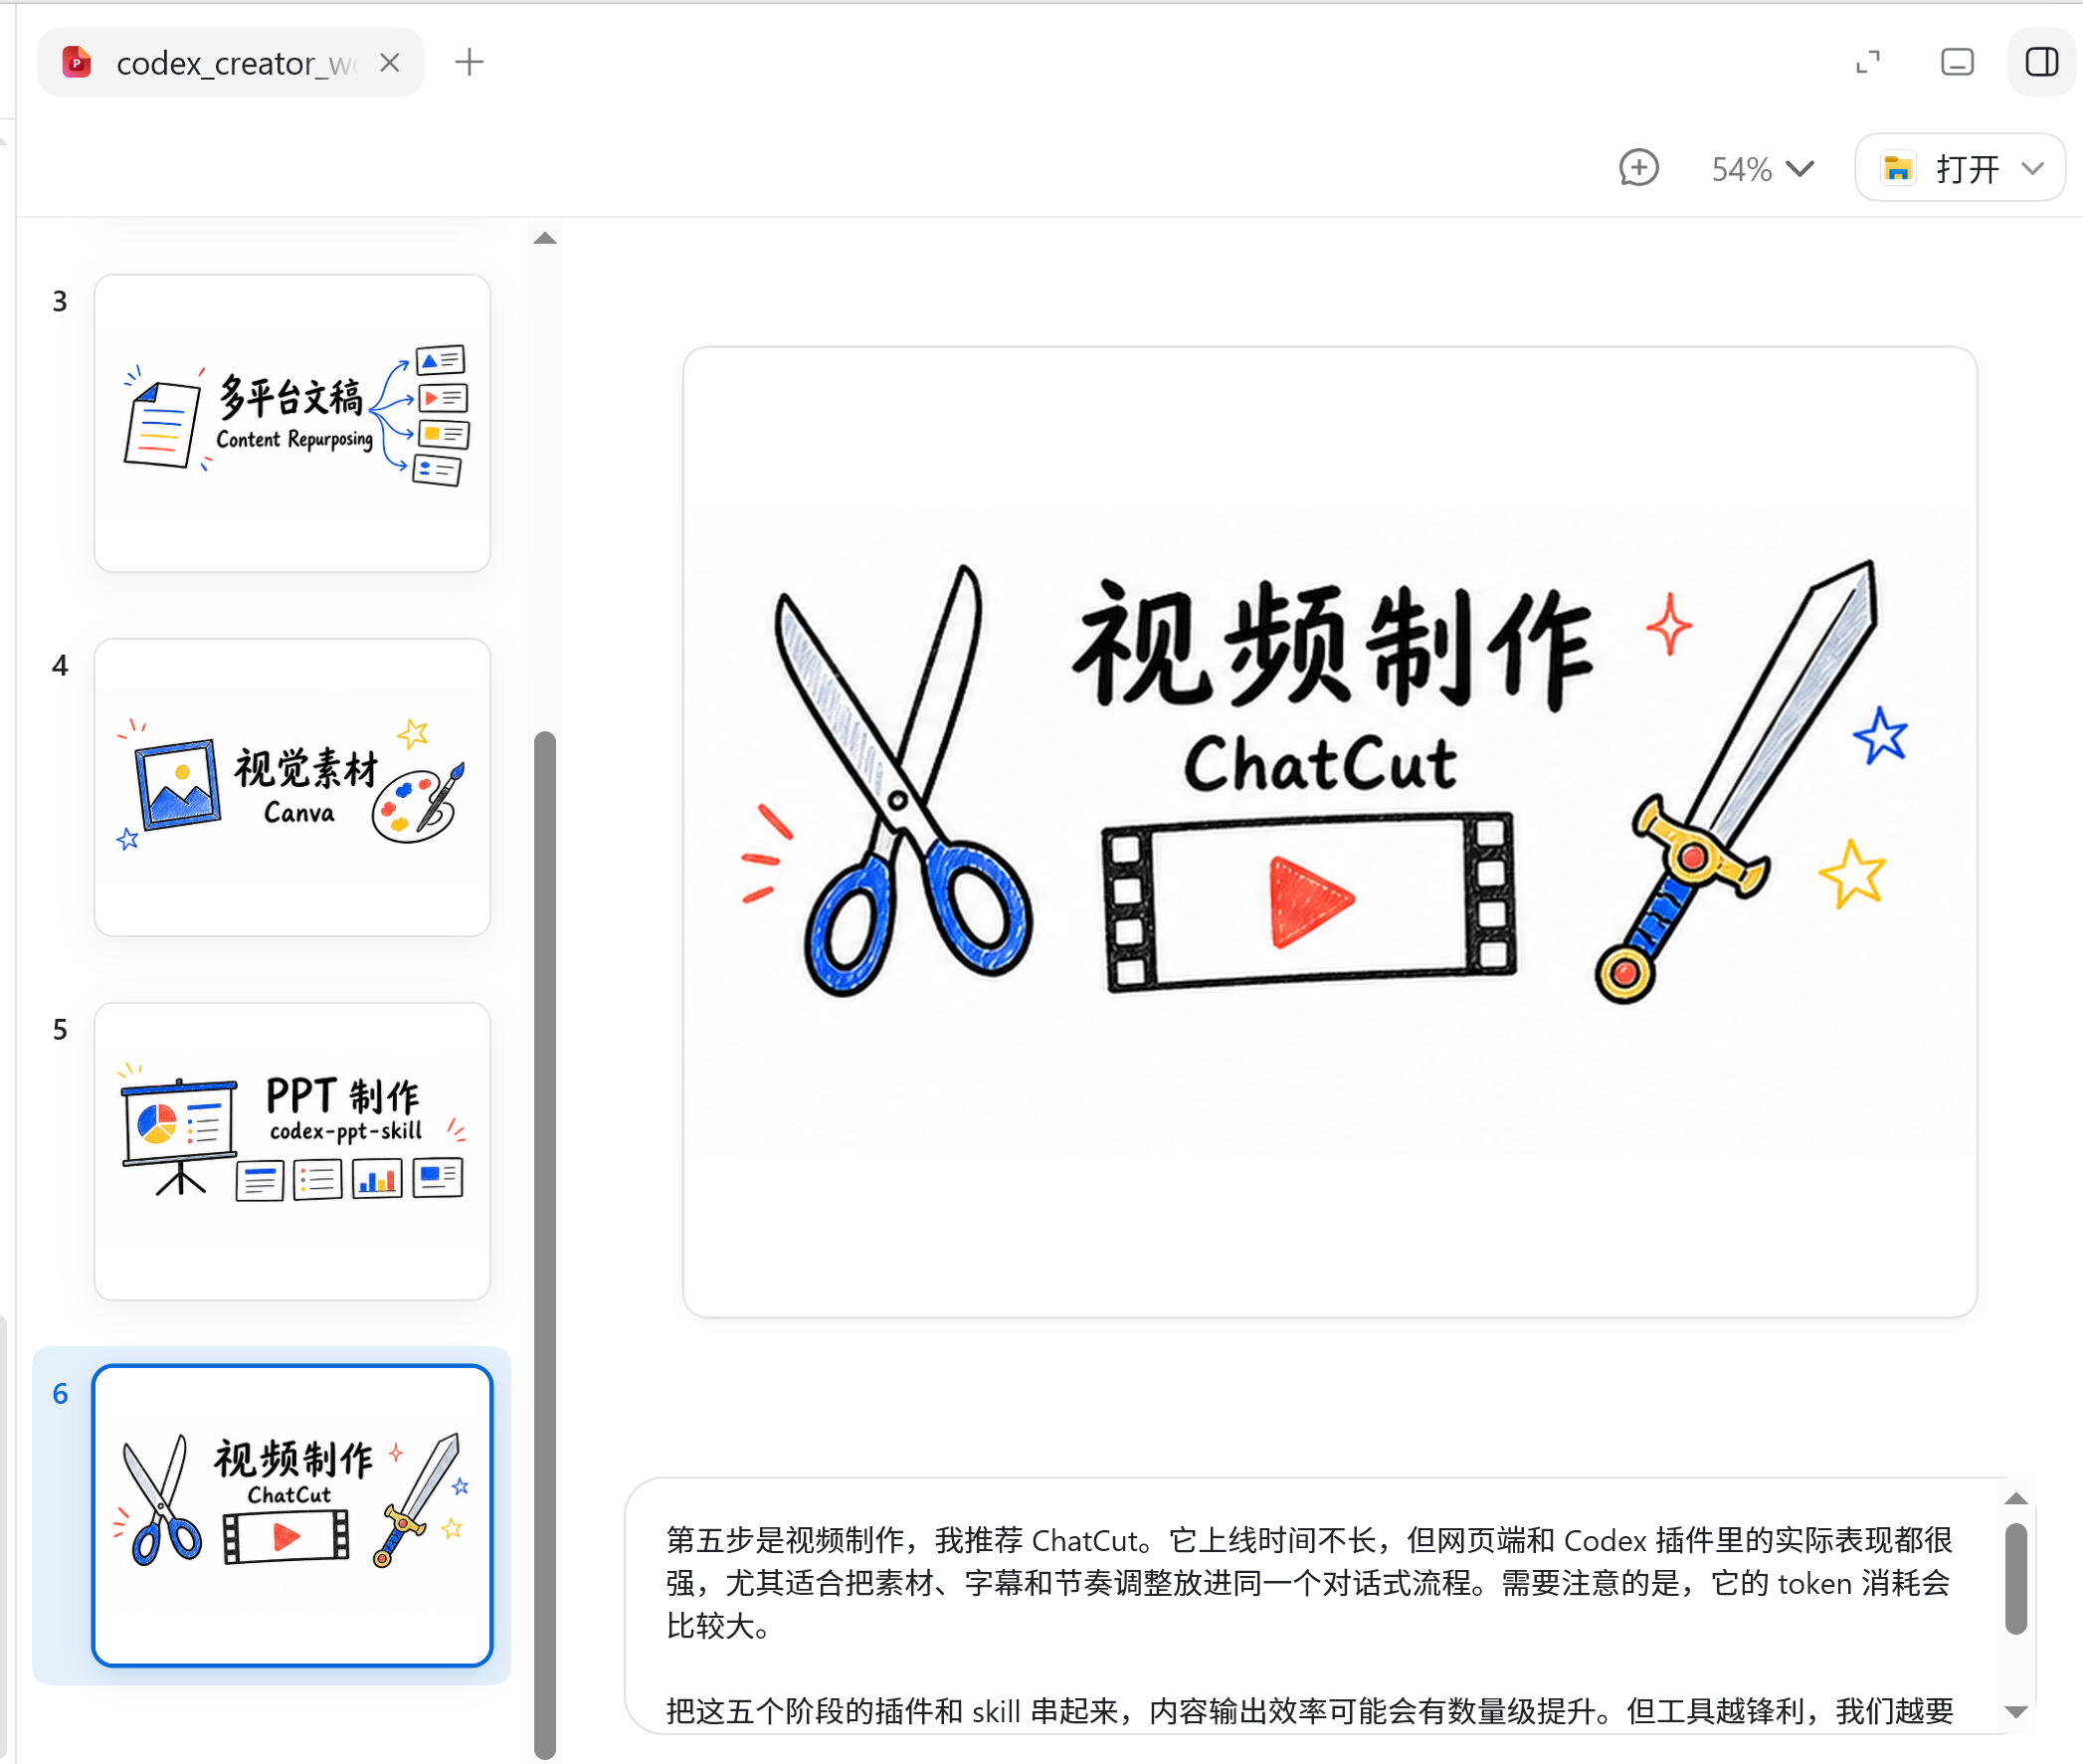Click the PowerPoint file icon in the tab
2083x1764 pixels.
[78, 63]
